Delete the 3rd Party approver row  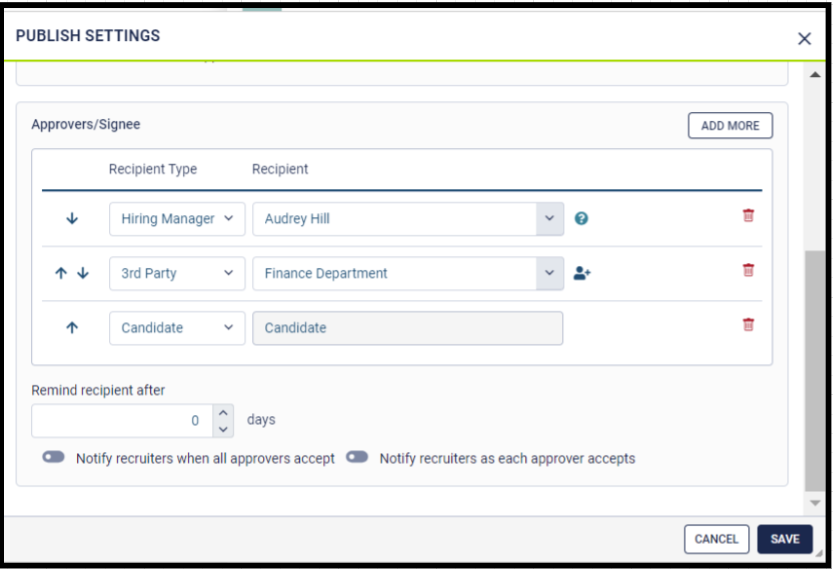pyautogui.click(x=748, y=270)
